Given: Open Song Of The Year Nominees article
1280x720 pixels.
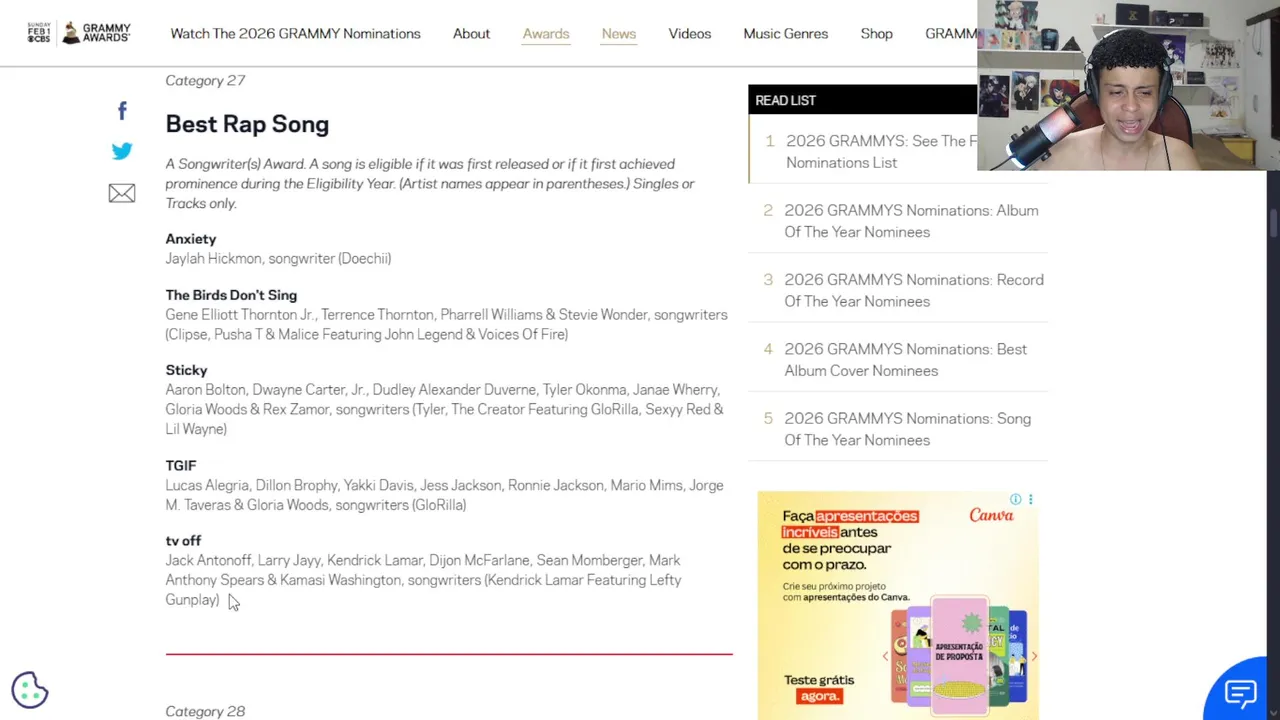Looking at the screenshot, I should click(907, 429).
